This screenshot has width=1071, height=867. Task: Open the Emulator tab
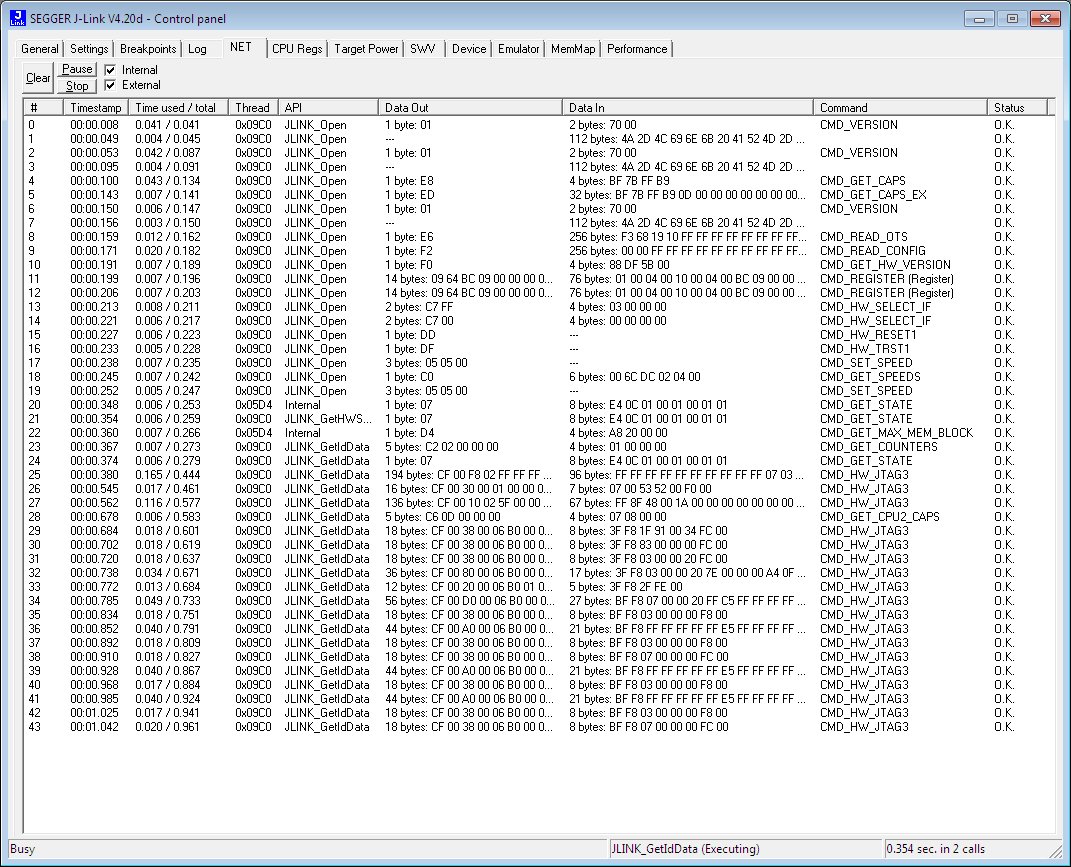pyautogui.click(x=518, y=49)
